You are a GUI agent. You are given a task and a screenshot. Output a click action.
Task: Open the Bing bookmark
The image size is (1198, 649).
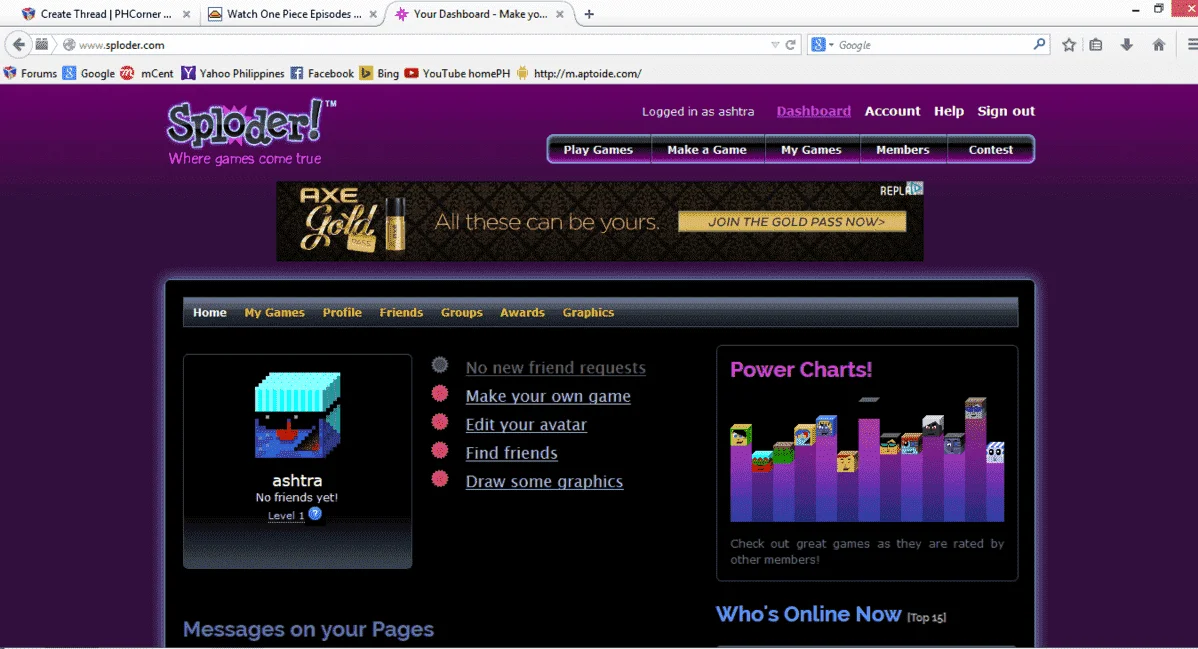click(379, 73)
